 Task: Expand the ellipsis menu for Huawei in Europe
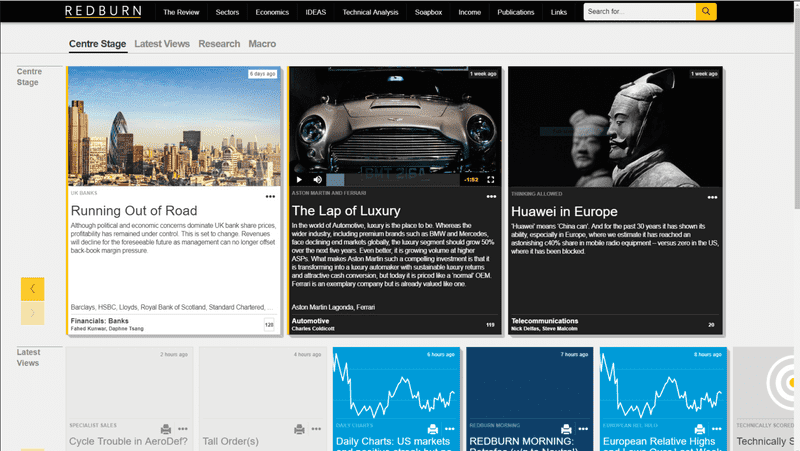click(711, 197)
